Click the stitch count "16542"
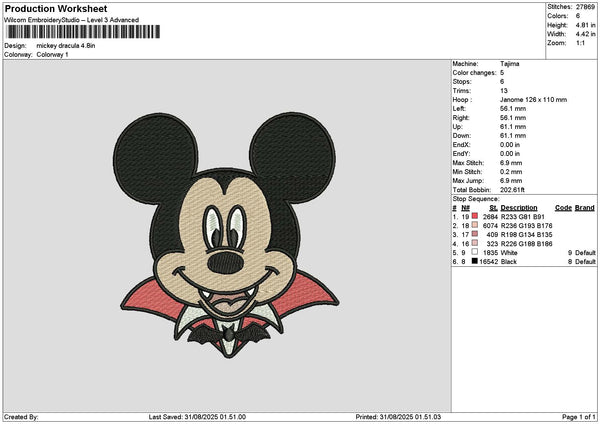This screenshot has width=600, height=424. (x=489, y=262)
